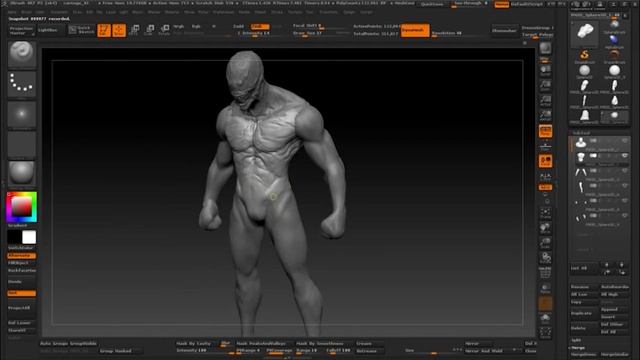Activate Edit mode in top toolbar
640x360 pixels.
point(104,30)
